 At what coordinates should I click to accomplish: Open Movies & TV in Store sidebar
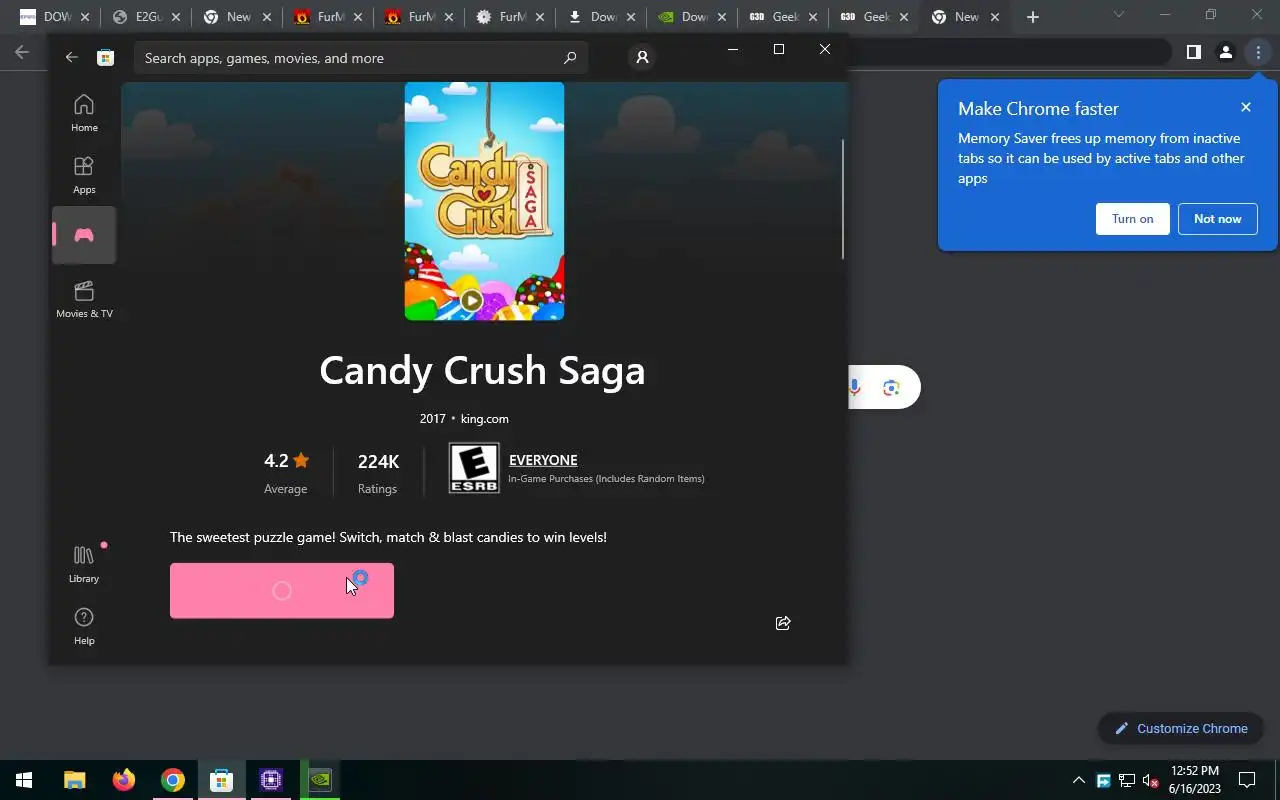click(x=84, y=299)
